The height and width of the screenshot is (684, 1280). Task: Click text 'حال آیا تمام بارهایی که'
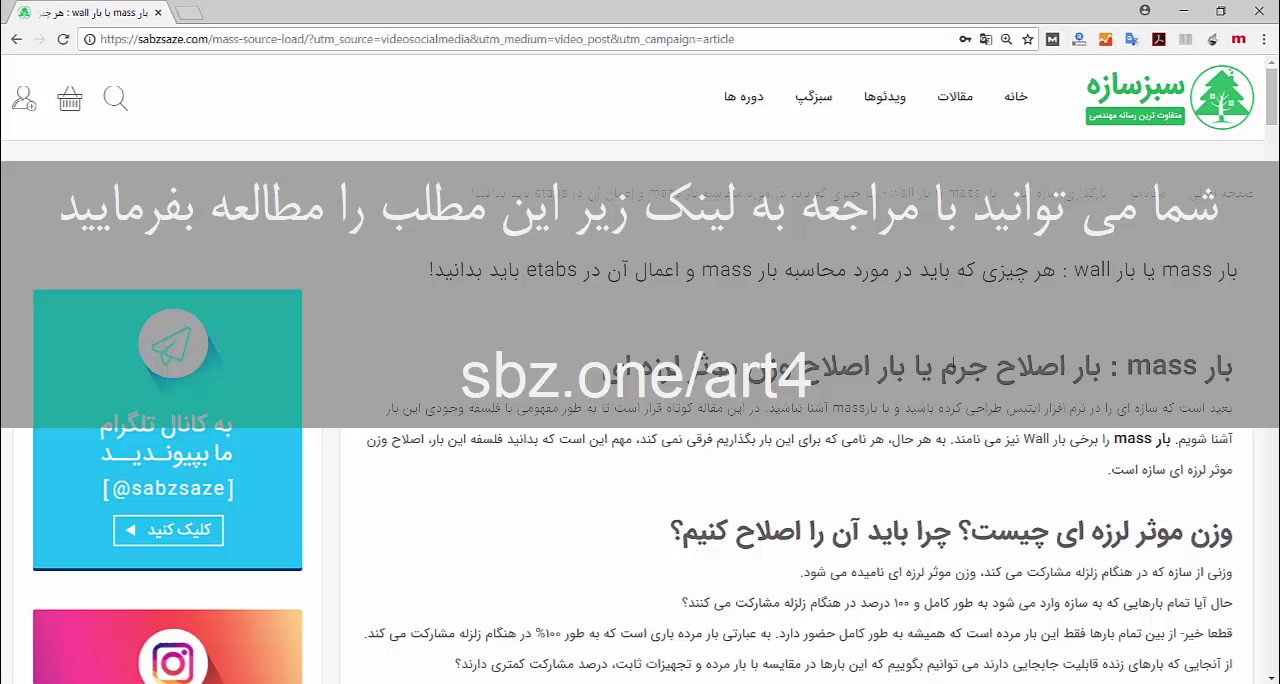point(957,603)
